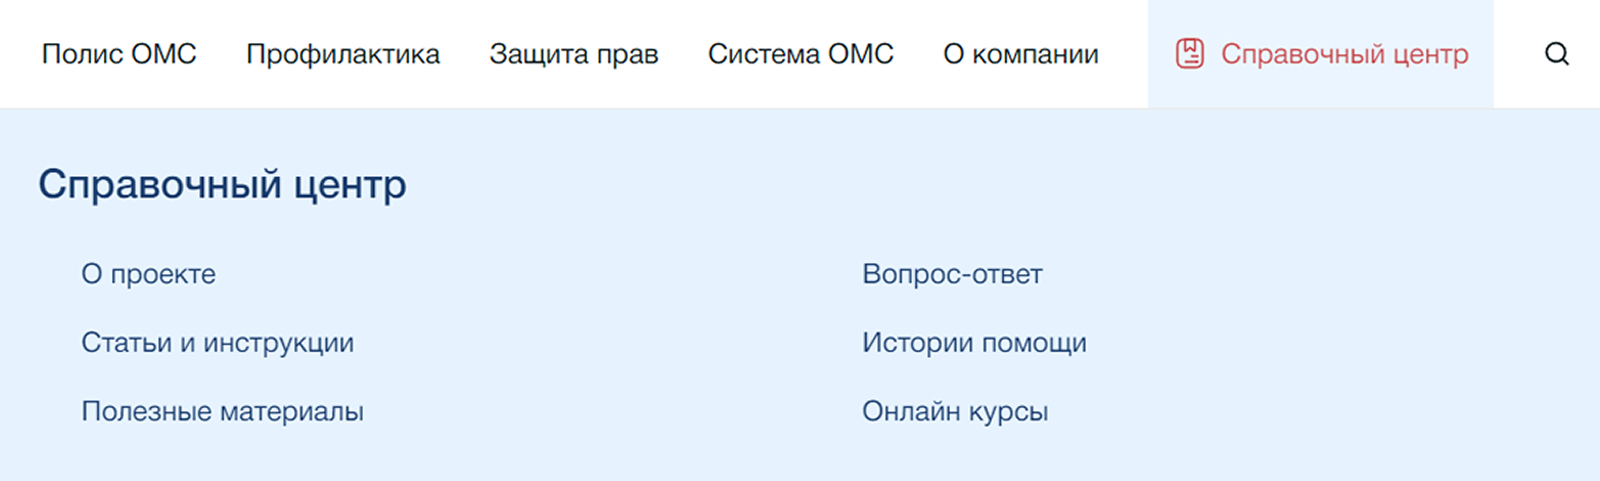
Task: Click the help center icon beside Справочный центр
Action: 1189,54
